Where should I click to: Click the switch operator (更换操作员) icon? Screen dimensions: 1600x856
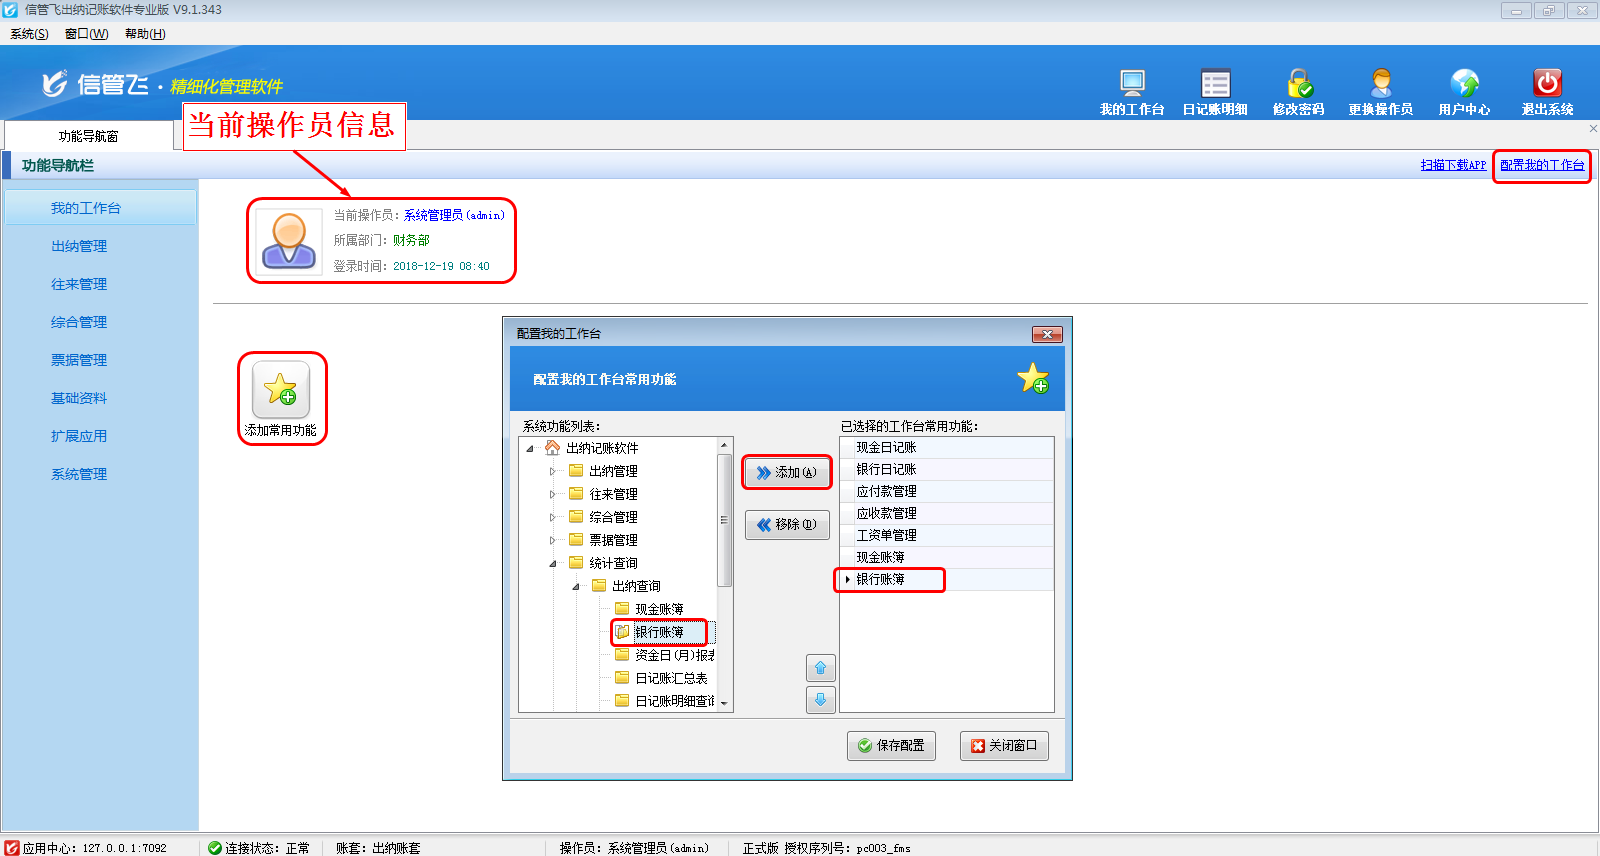(x=1380, y=84)
